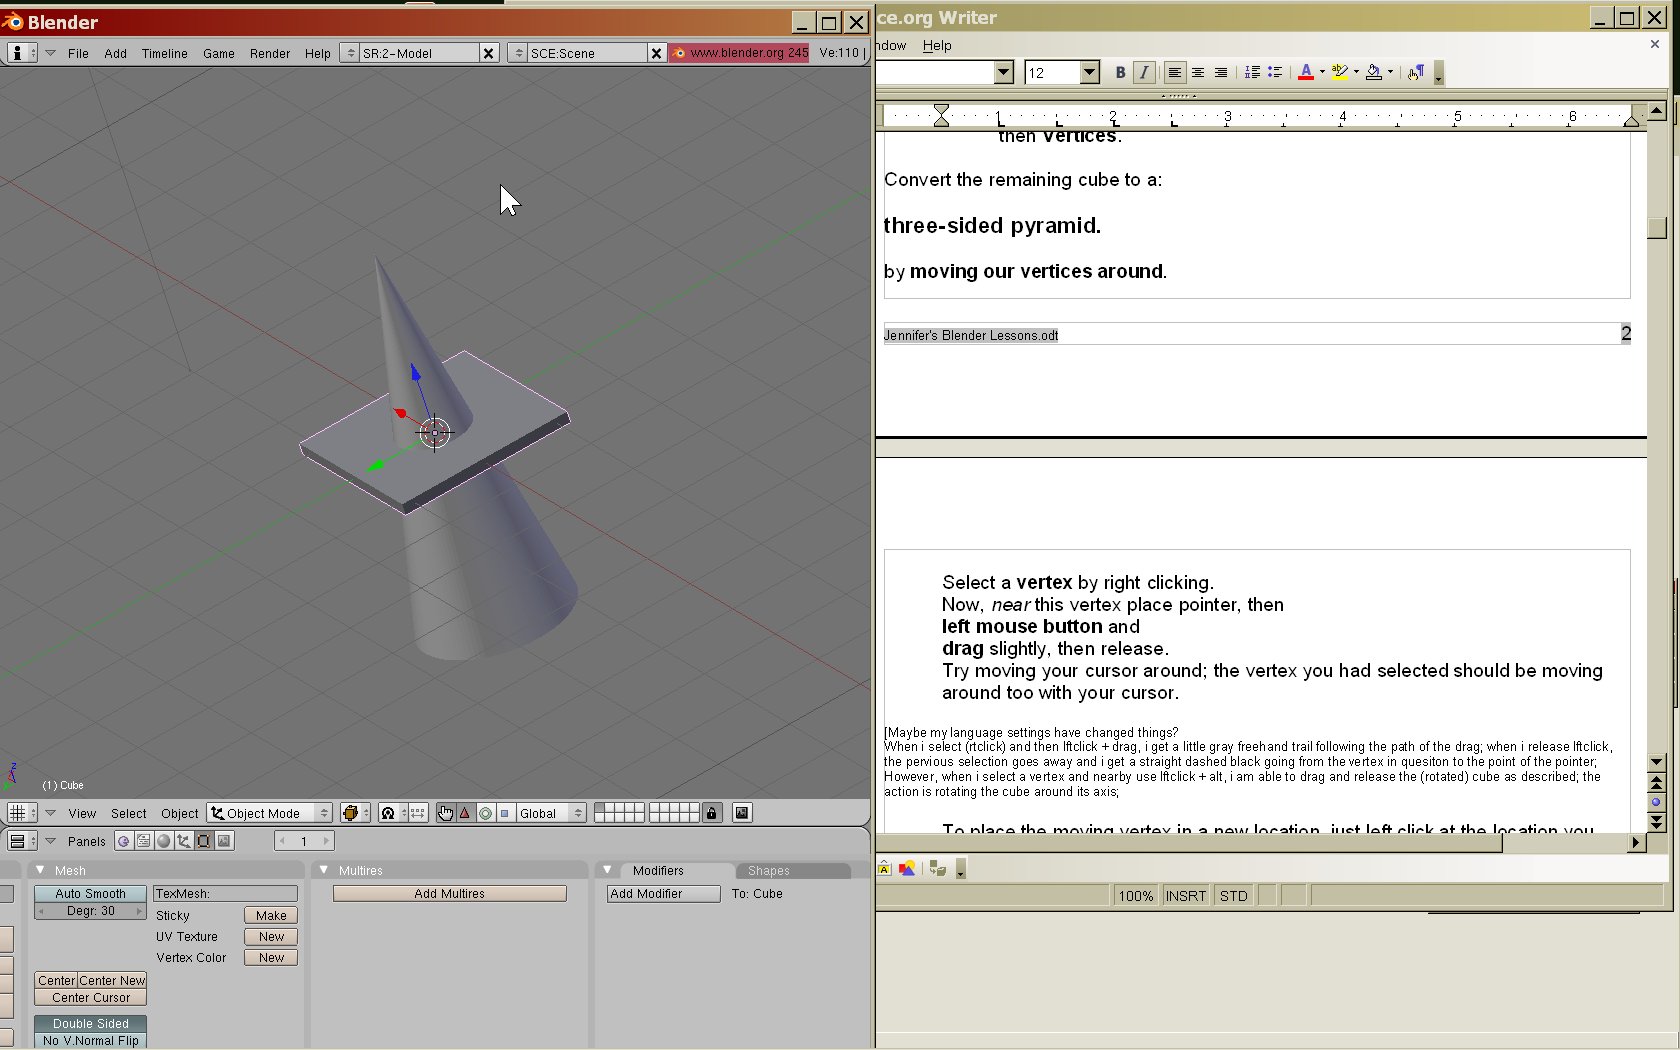Toggle Double Sided mesh option
The width and height of the screenshot is (1680, 1050).
coord(90,1024)
